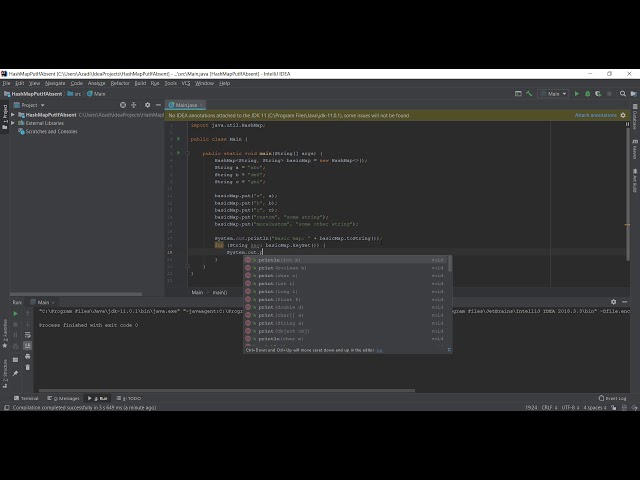The height and width of the screenshot is (480, 640).
Task: Close the Main tab in the Run panel
Action: (53, 302)
